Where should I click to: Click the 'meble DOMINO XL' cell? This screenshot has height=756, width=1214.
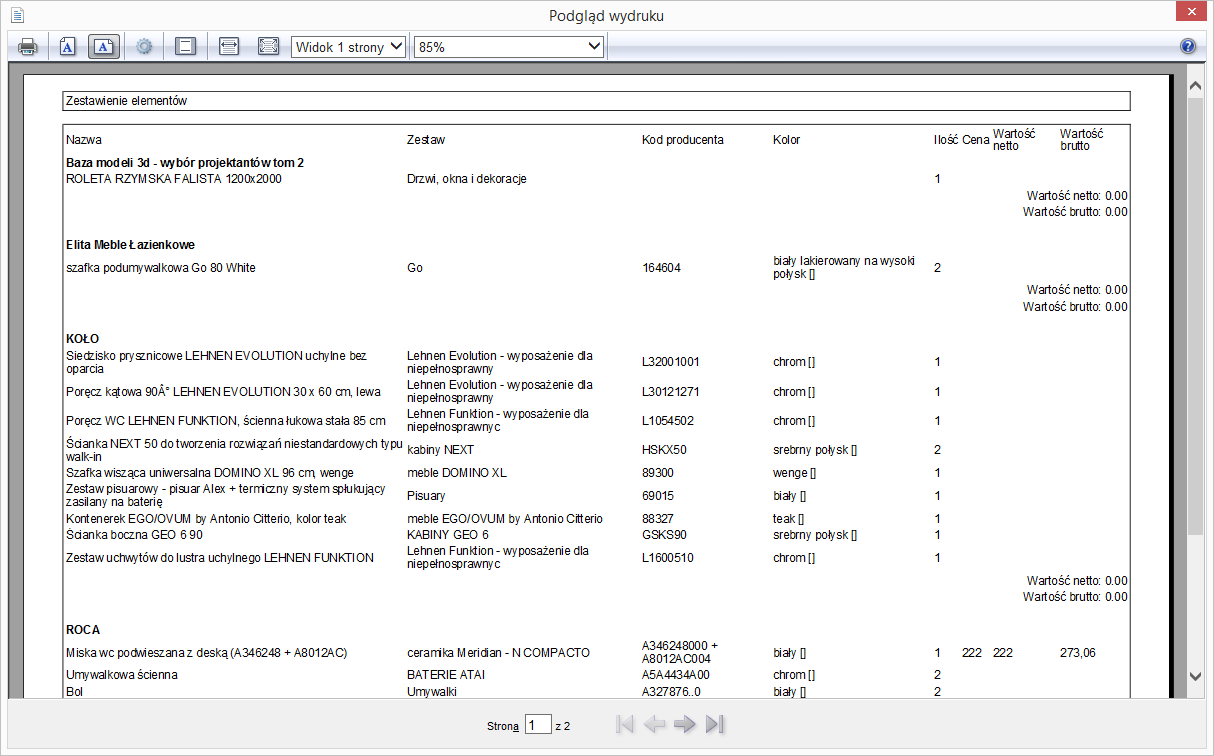pyautogui.click(x=457, y=473)
